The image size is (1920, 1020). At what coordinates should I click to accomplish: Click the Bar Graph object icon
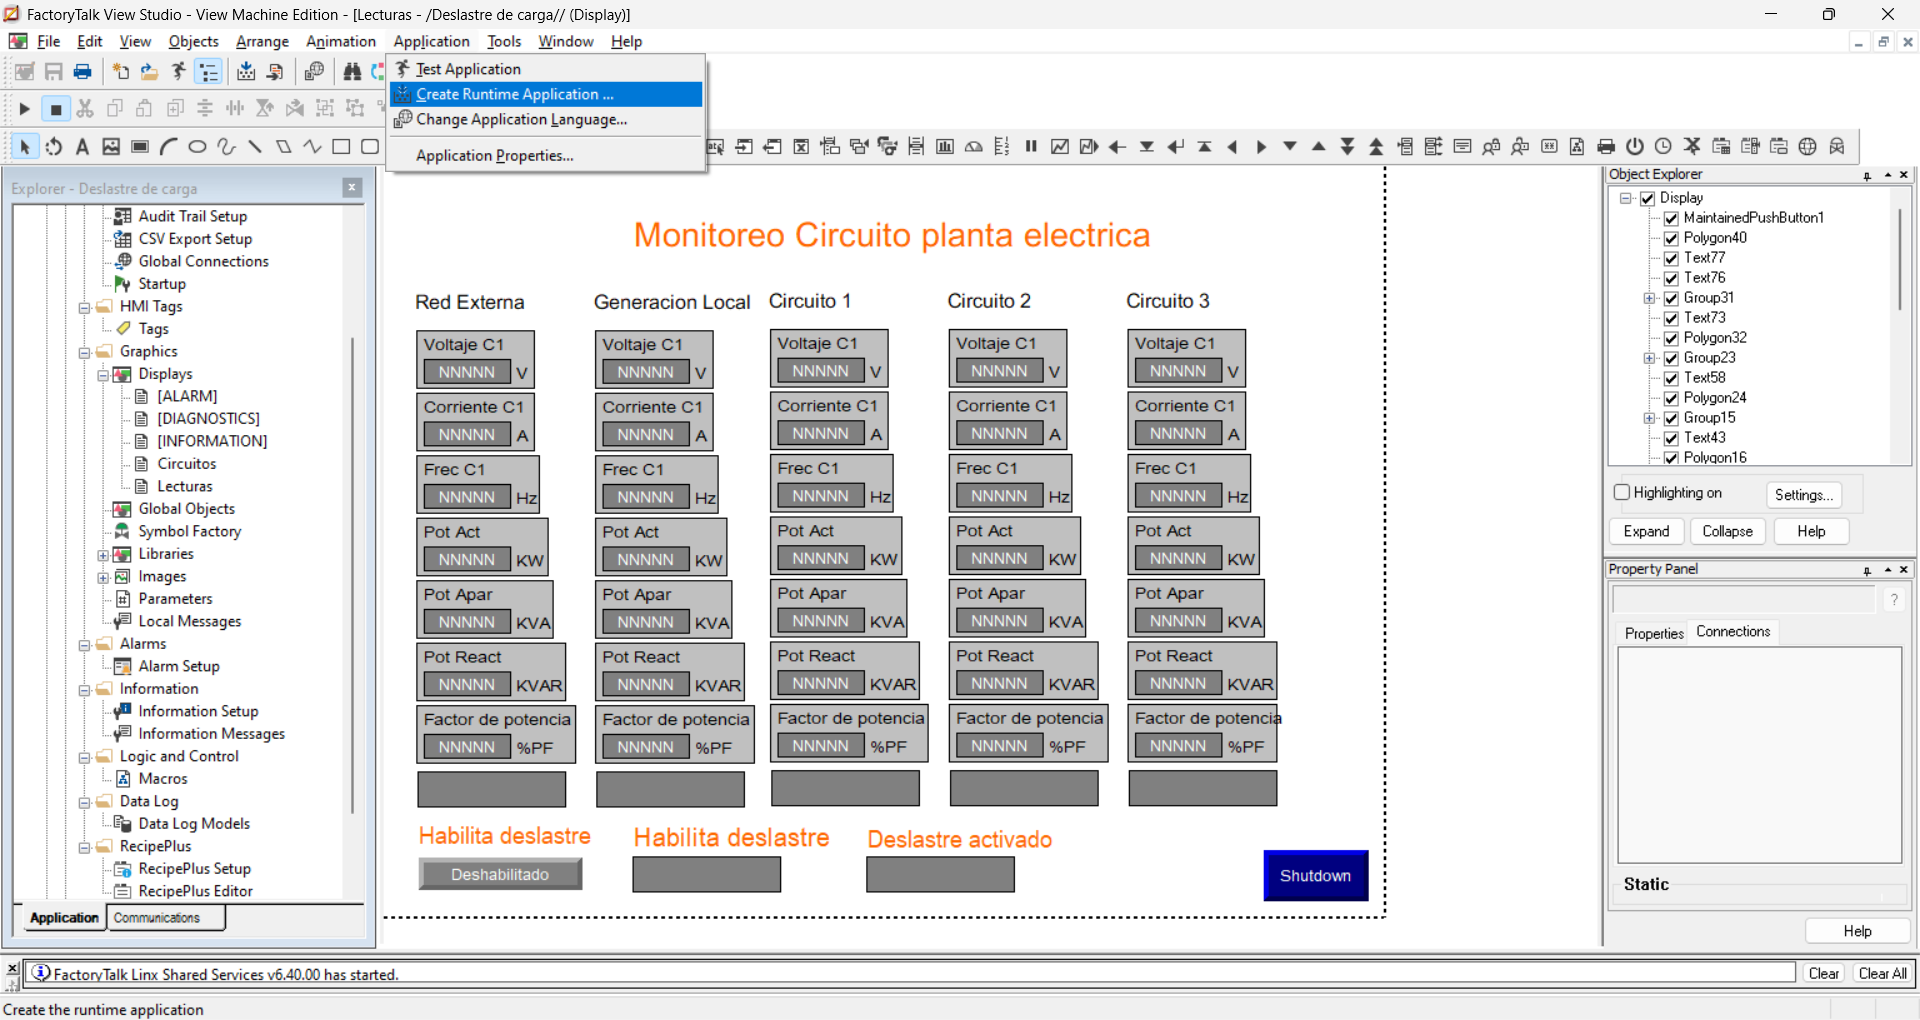point(945,147)
